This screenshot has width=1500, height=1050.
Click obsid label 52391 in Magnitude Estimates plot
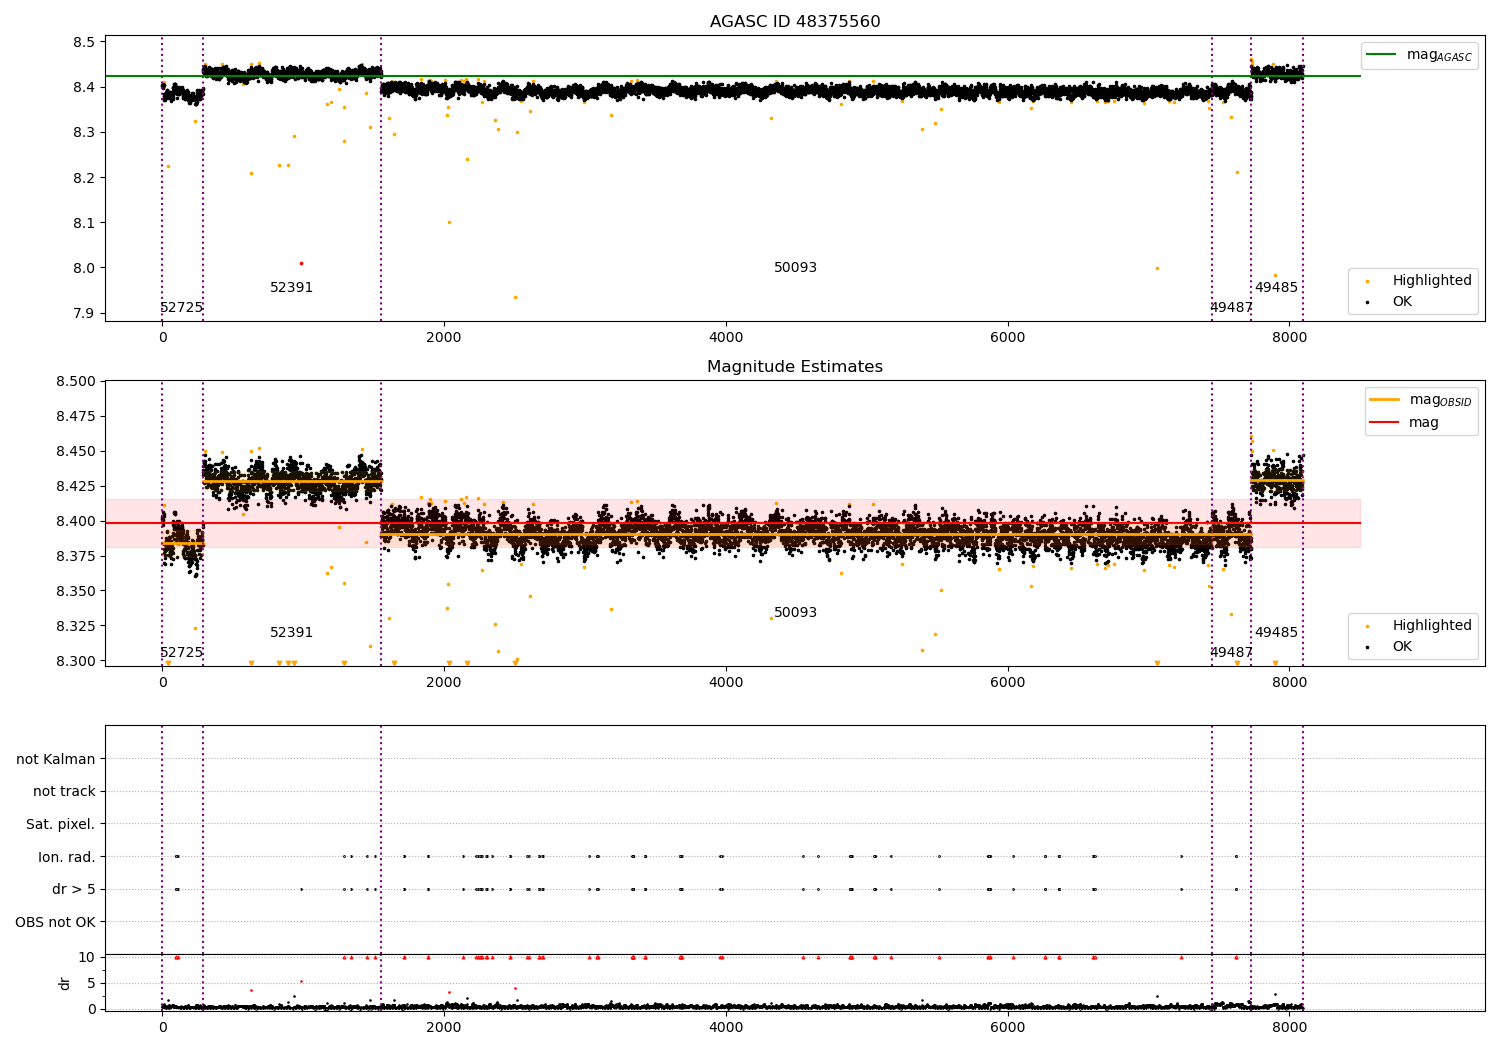click(292, 633)
